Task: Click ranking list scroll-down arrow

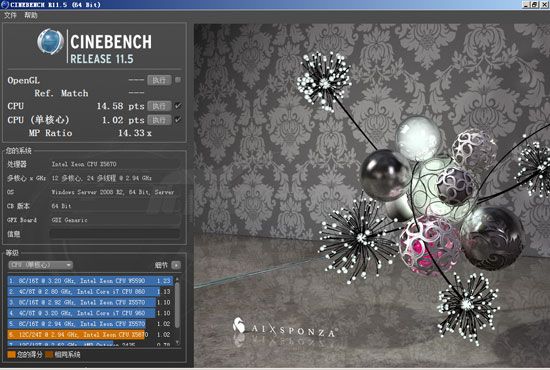Action: pyautogui.click(x=177, y=342)
